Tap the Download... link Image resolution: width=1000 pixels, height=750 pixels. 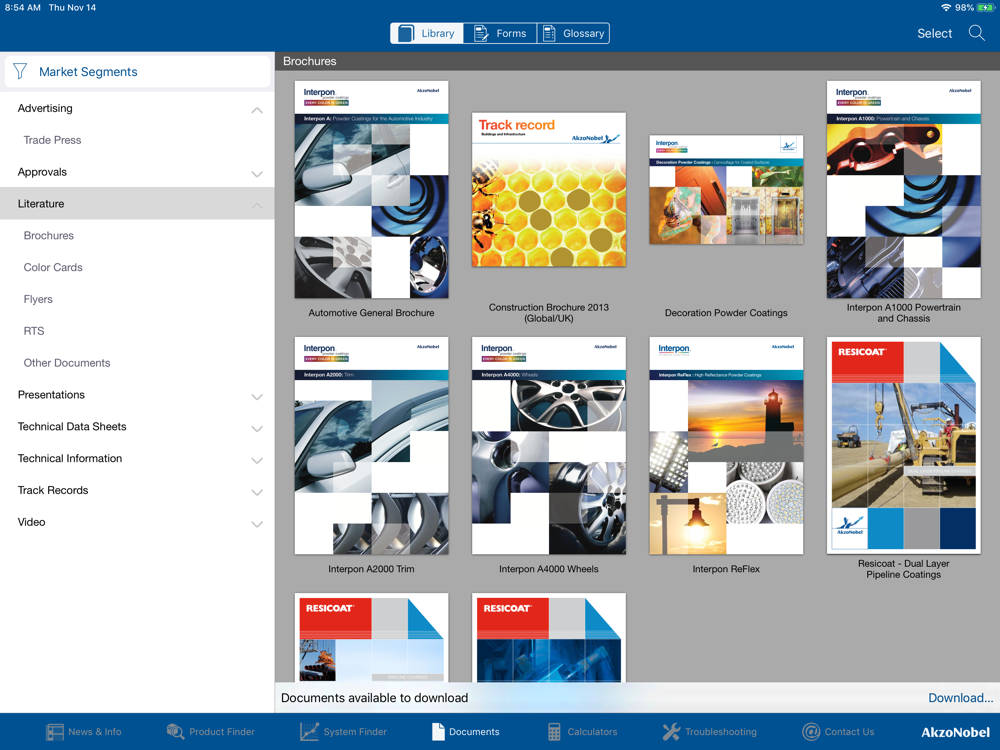(960, 698)
